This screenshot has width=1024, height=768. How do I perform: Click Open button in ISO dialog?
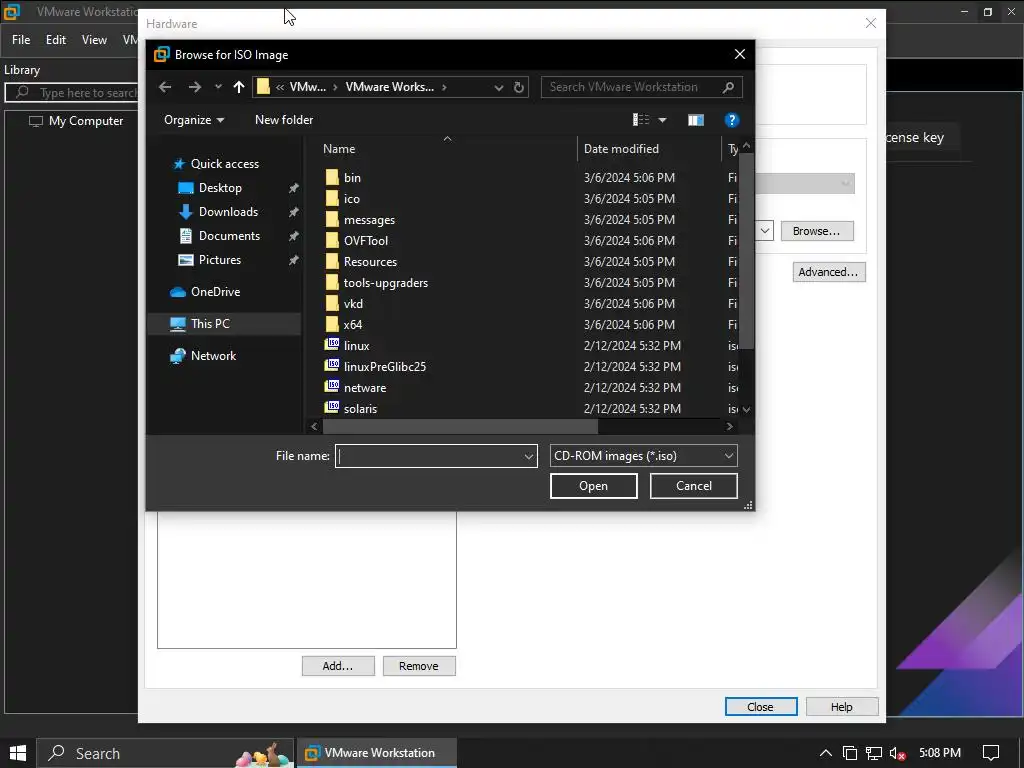click(x=593, y=486)
